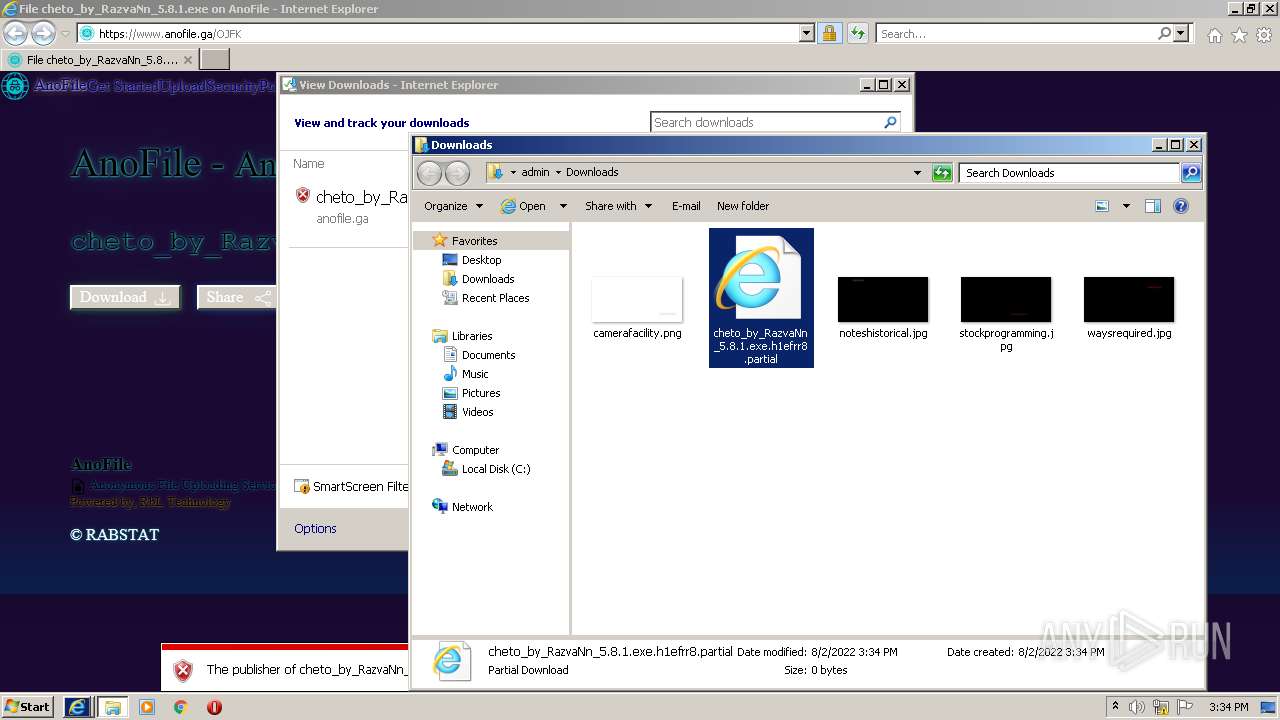Select Network in navigation pane
This screenshot has width=1280, height=720.
coord(472,507)
